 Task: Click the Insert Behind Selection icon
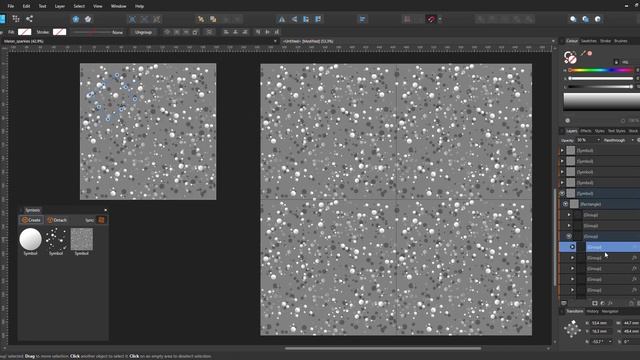573,19
